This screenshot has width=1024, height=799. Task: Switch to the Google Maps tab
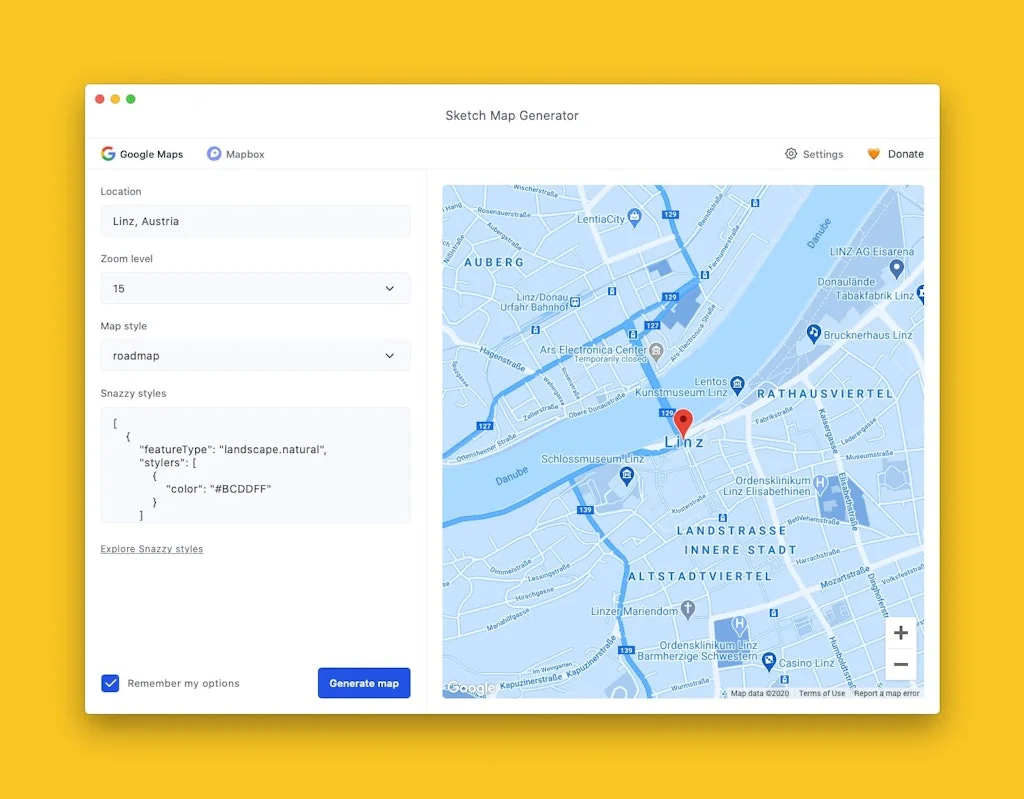142,154
